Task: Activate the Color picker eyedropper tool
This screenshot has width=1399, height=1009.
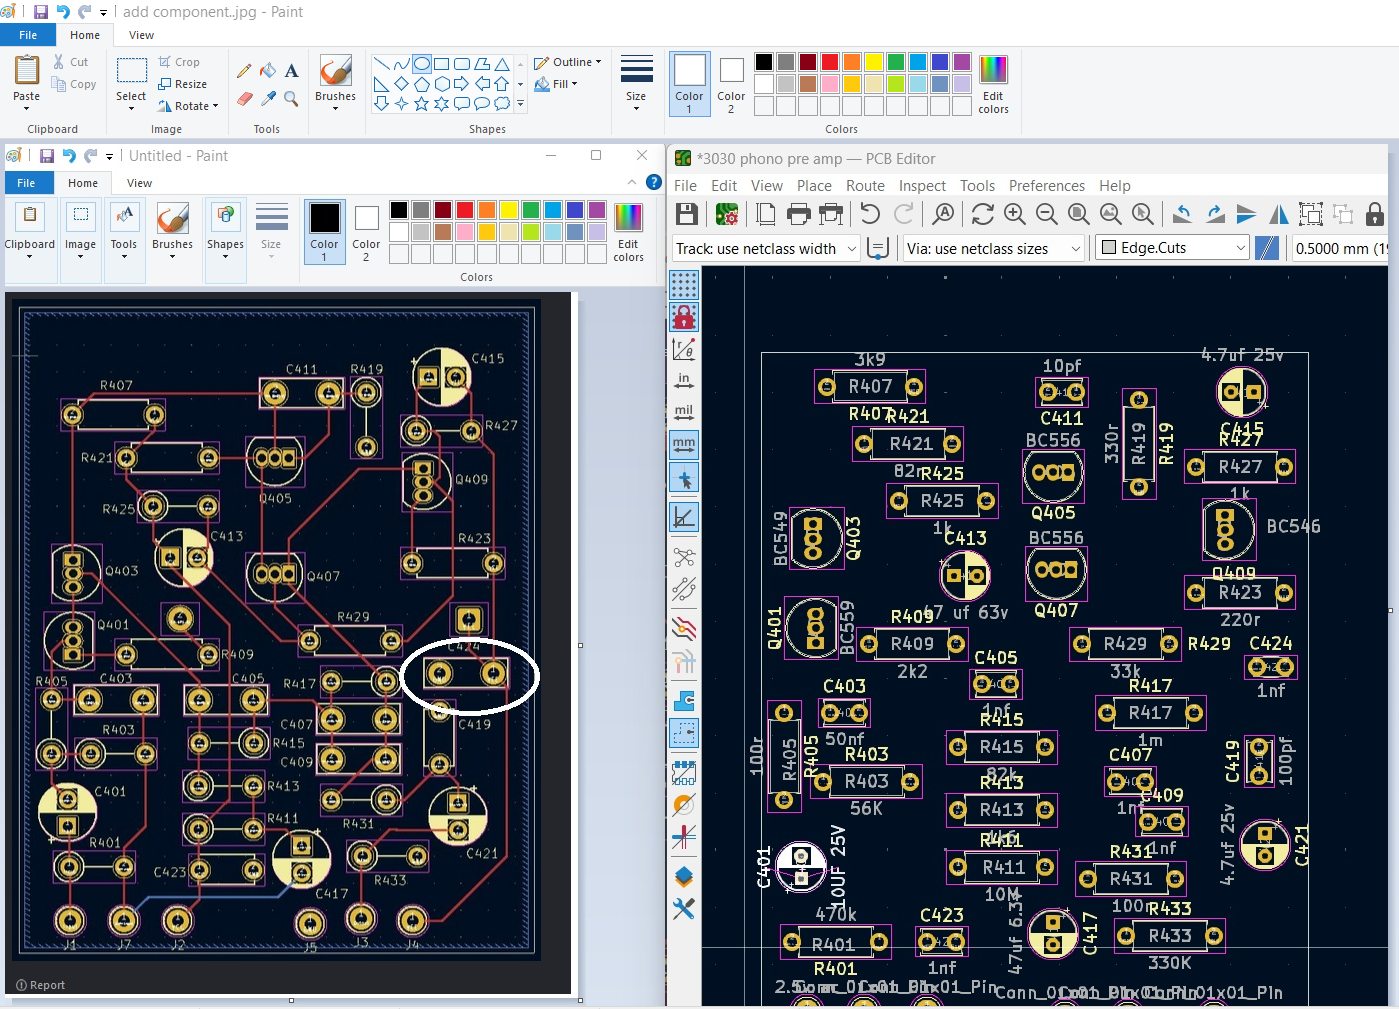Action: (268, 98)
